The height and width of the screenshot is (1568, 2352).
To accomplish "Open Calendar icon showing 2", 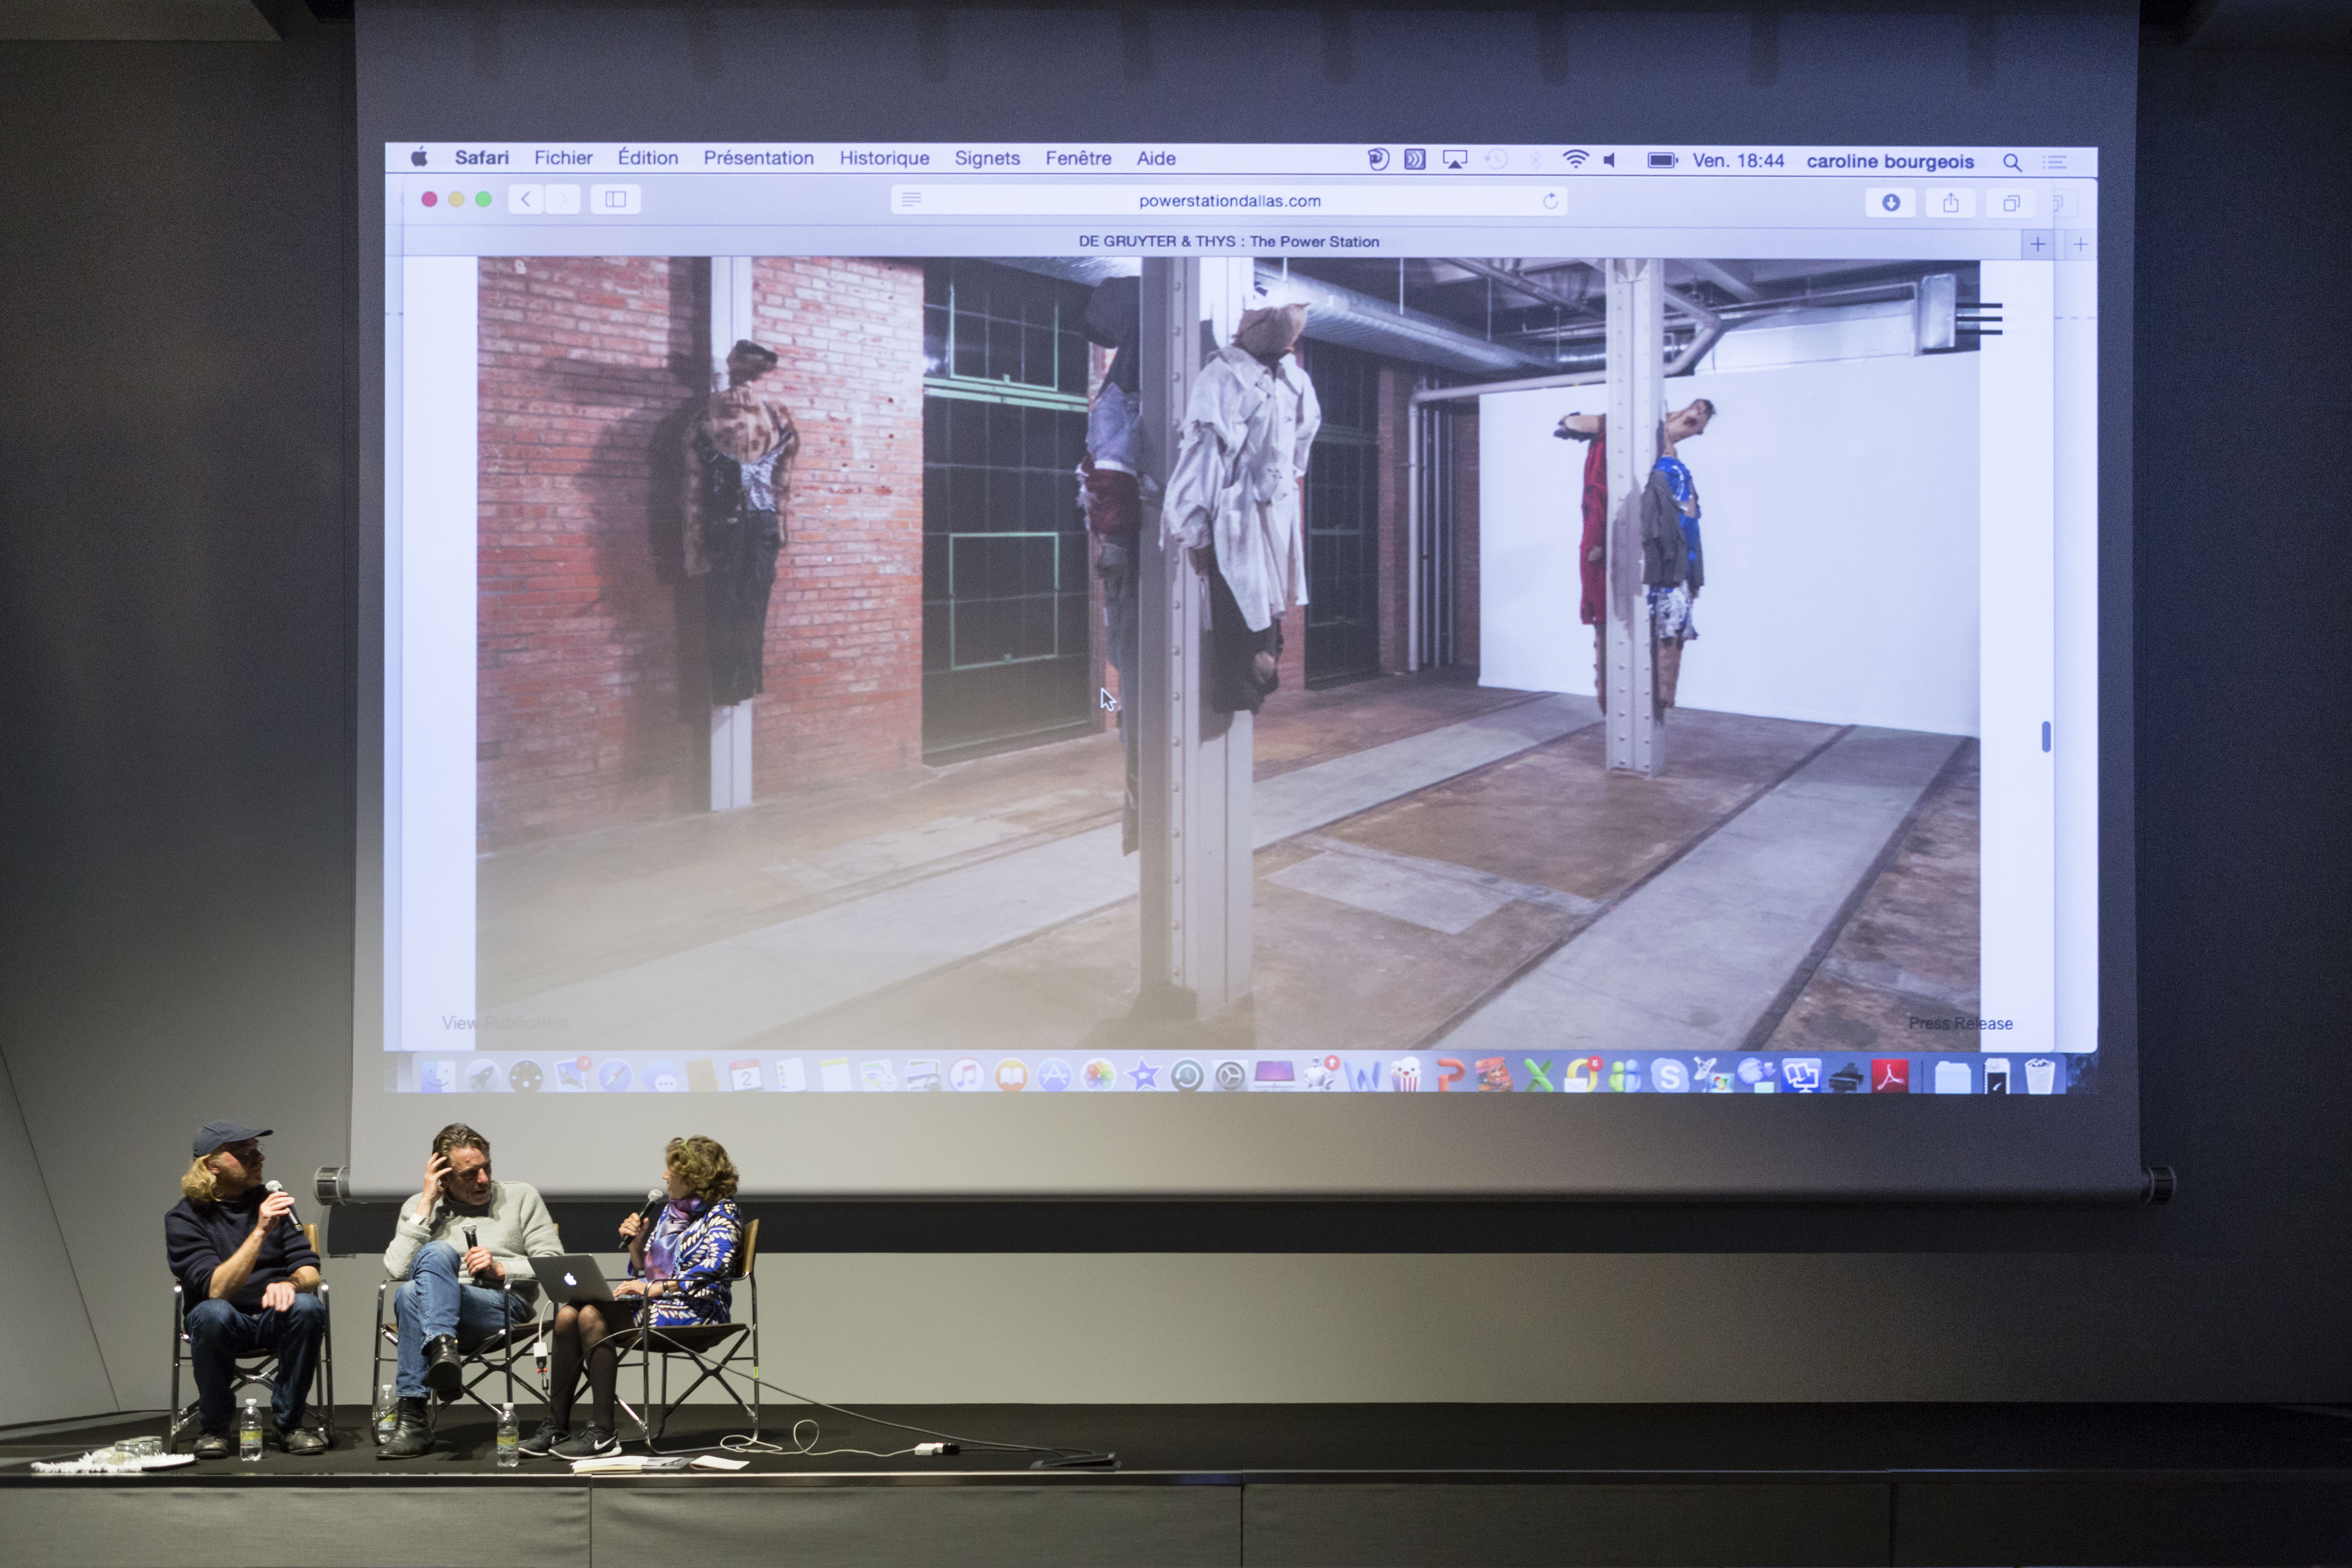I will tap(746, 1076).
